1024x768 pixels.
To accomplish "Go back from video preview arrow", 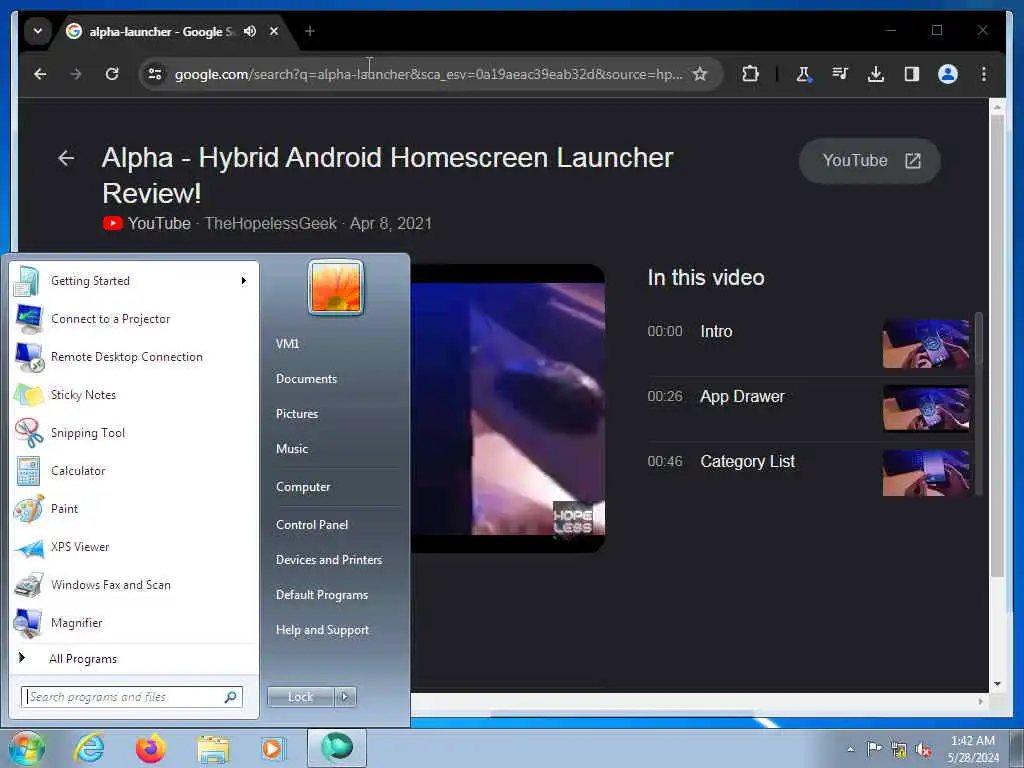I will coord(66,158).
